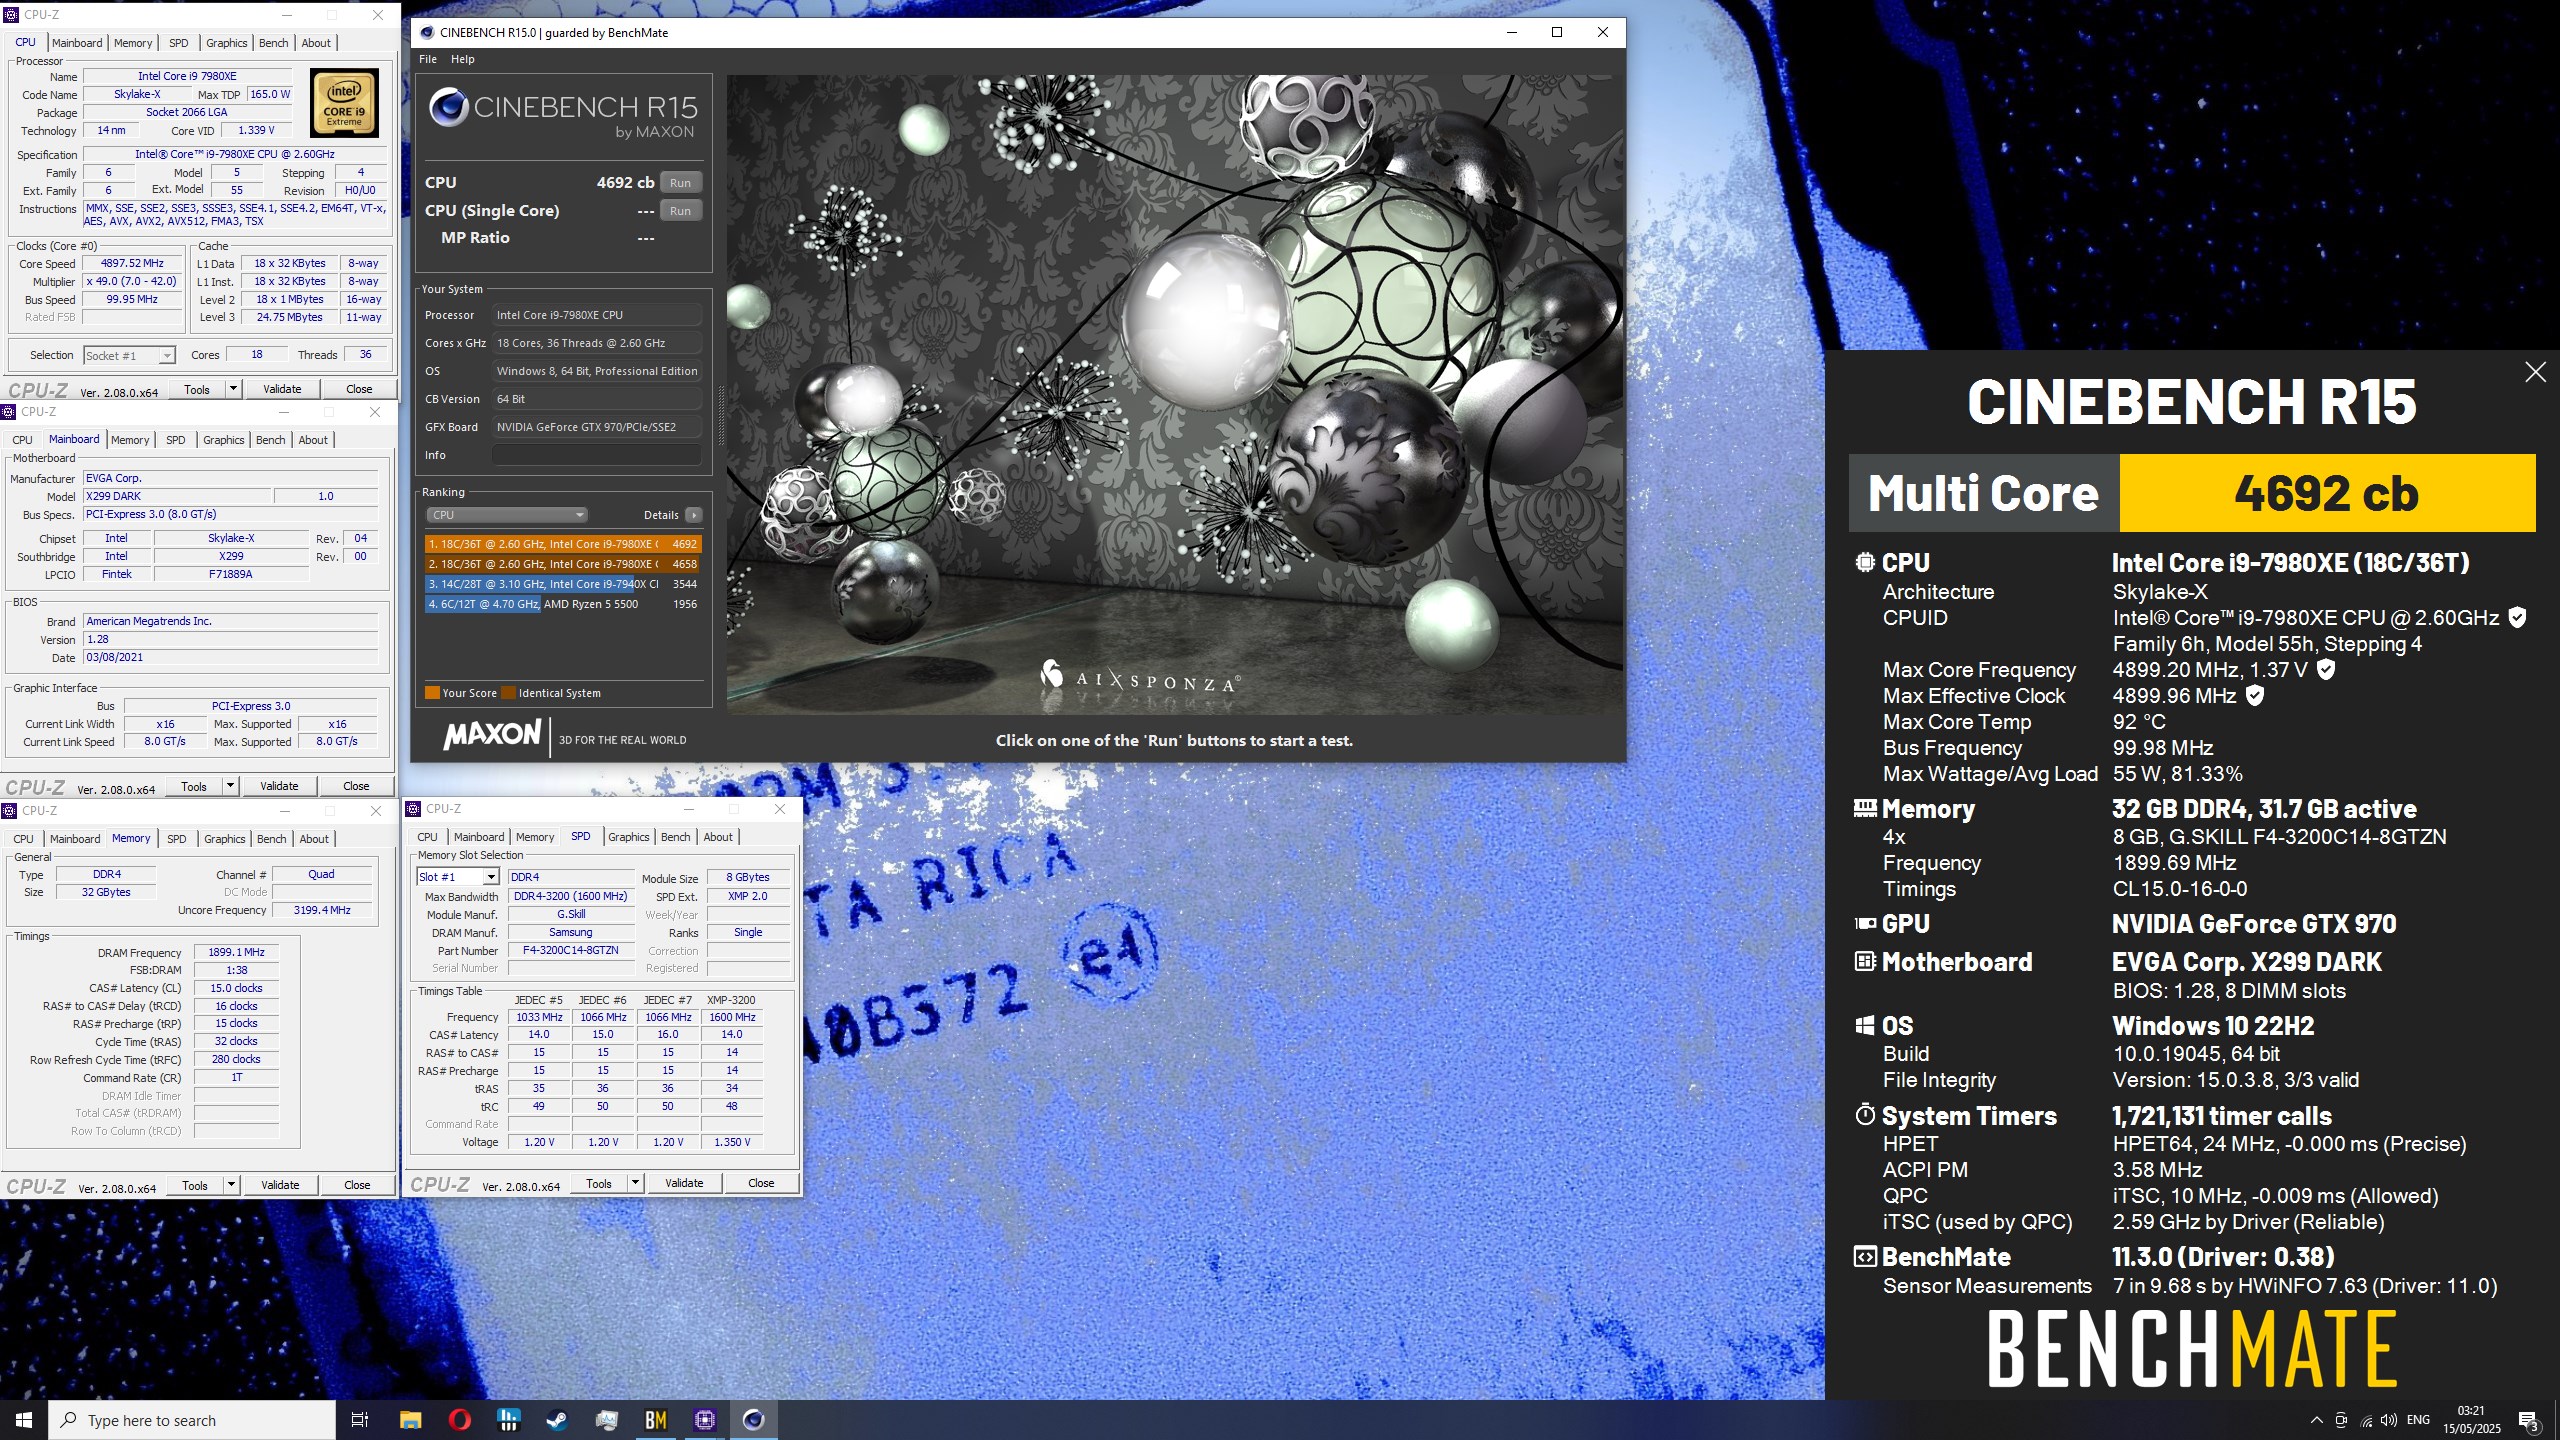Show hidden system tray icons
Screen dimensions: 2560x1440
pyautogui.click(x=2316, y=1420)
